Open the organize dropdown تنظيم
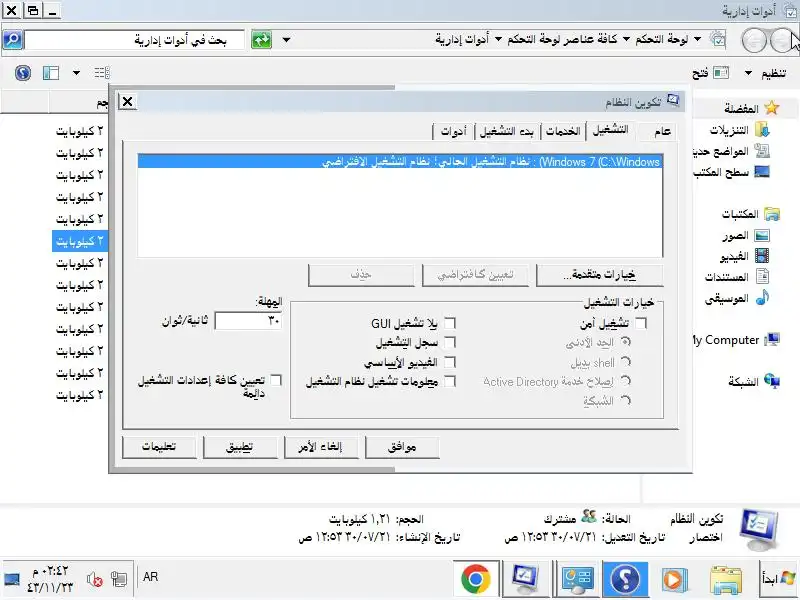Screen dimensions: 800x600 point(765,73)
